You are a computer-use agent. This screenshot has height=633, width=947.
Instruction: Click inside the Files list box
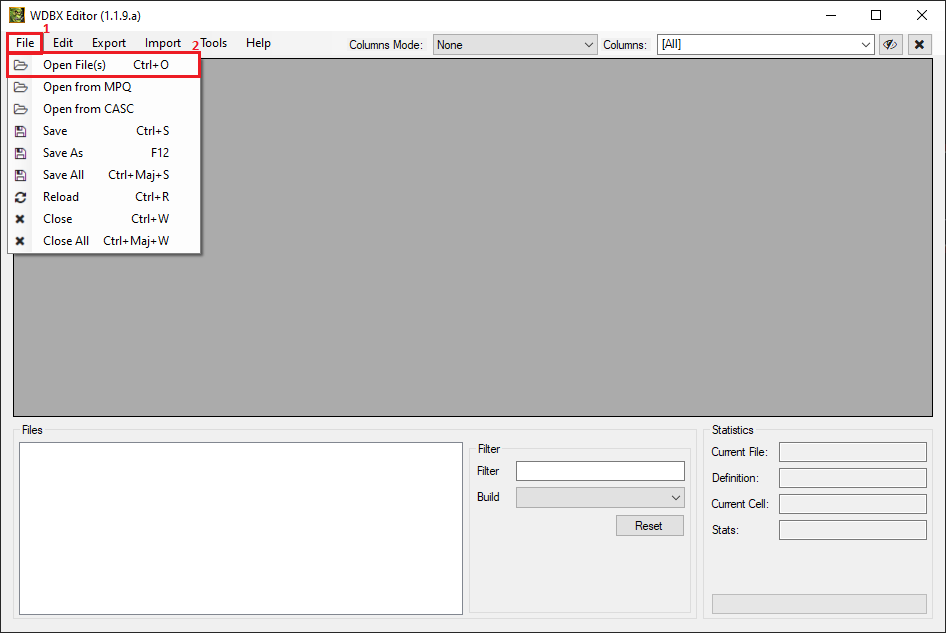pyautogui.click(x=241, y=529)
